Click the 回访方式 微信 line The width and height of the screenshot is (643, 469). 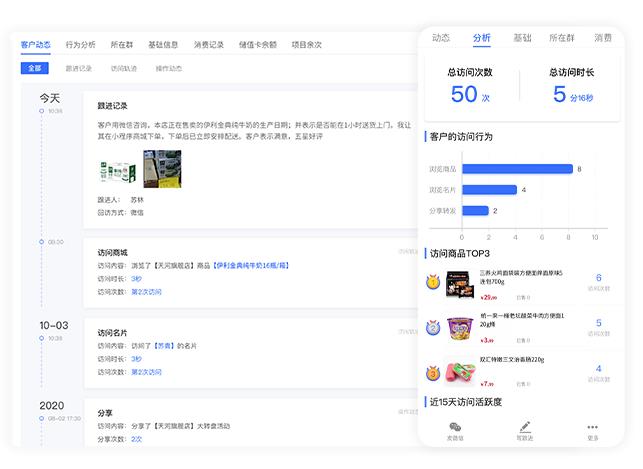tap(121, 213)
